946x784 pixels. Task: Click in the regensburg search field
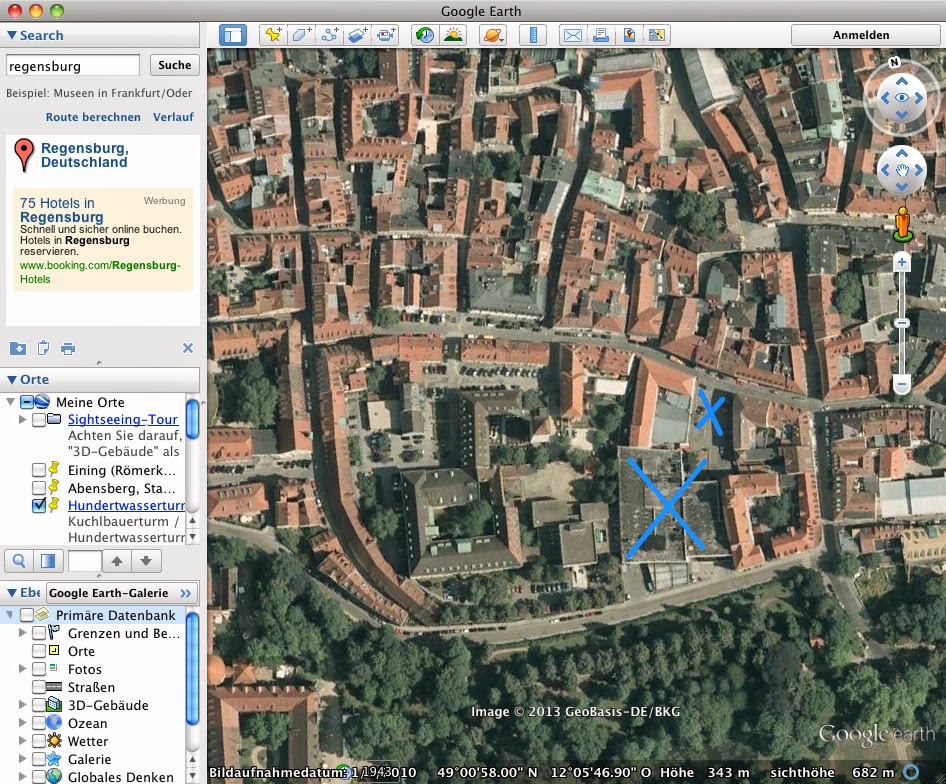[x=72, y=65]
